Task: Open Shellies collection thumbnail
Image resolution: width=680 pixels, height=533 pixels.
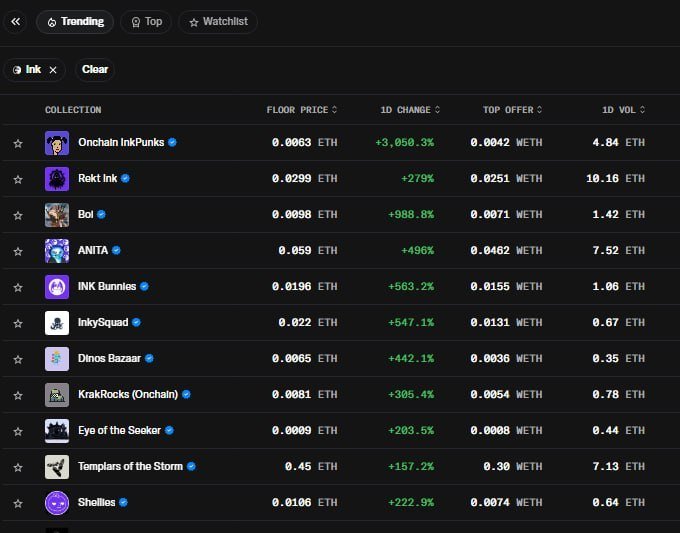Action: pos(57,503)
